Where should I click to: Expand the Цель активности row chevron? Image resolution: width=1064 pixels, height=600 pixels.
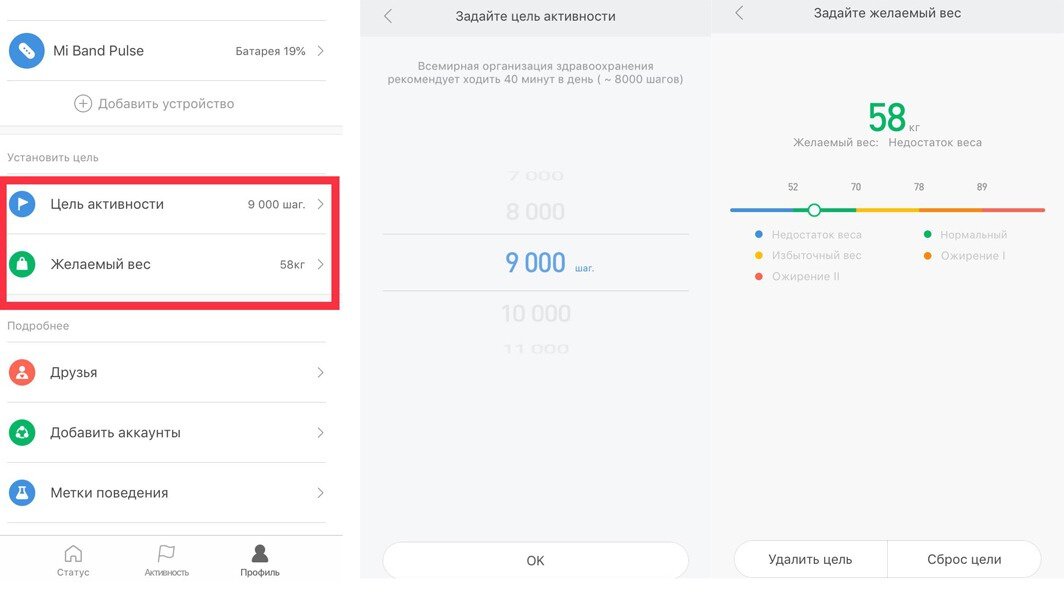click(x=320, y=204)
